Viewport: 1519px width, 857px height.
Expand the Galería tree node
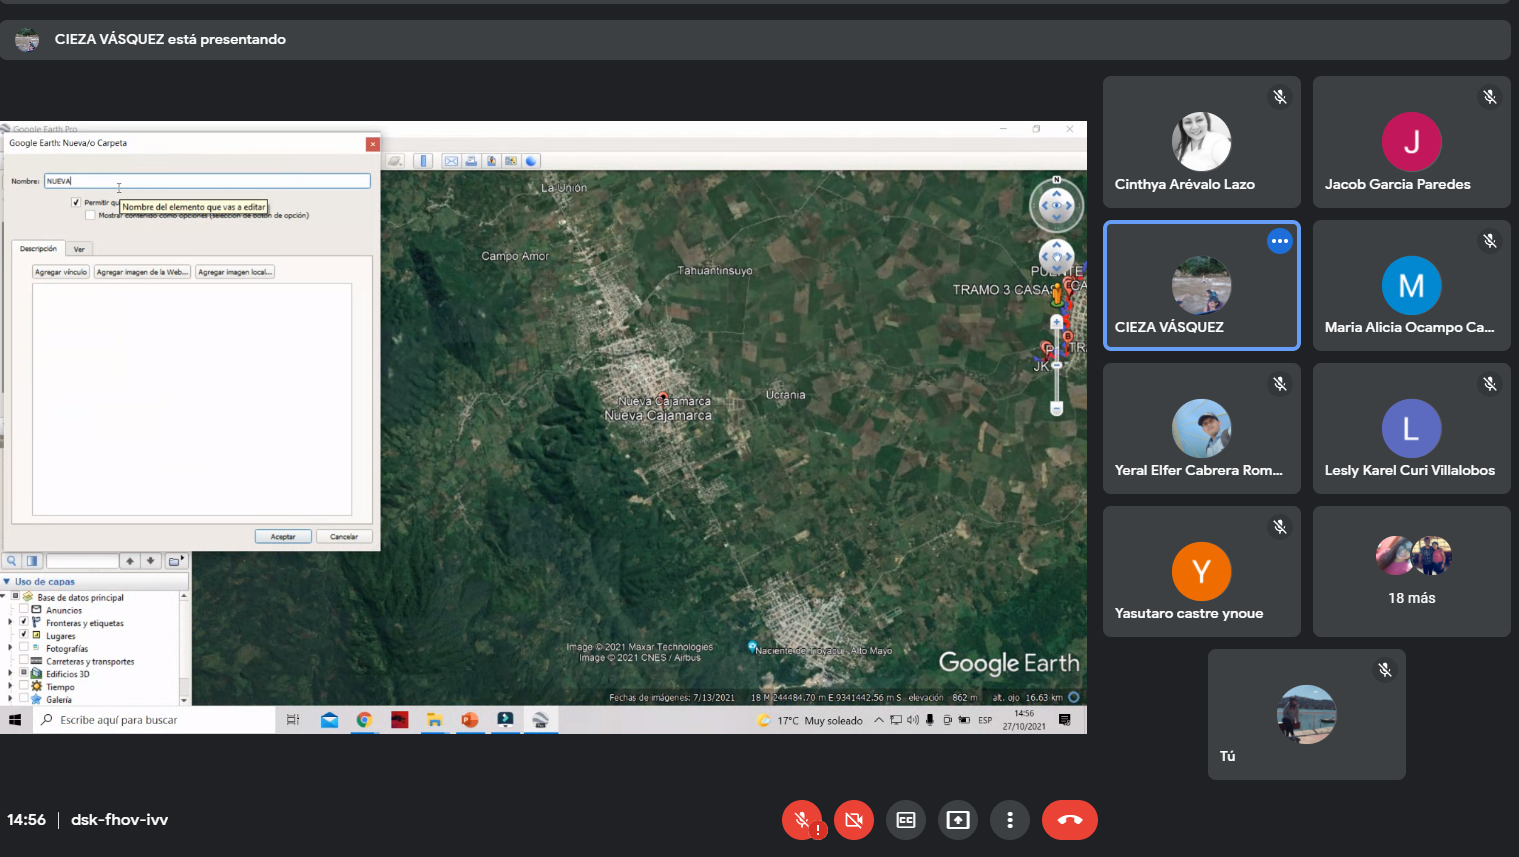tap(10, 699)
